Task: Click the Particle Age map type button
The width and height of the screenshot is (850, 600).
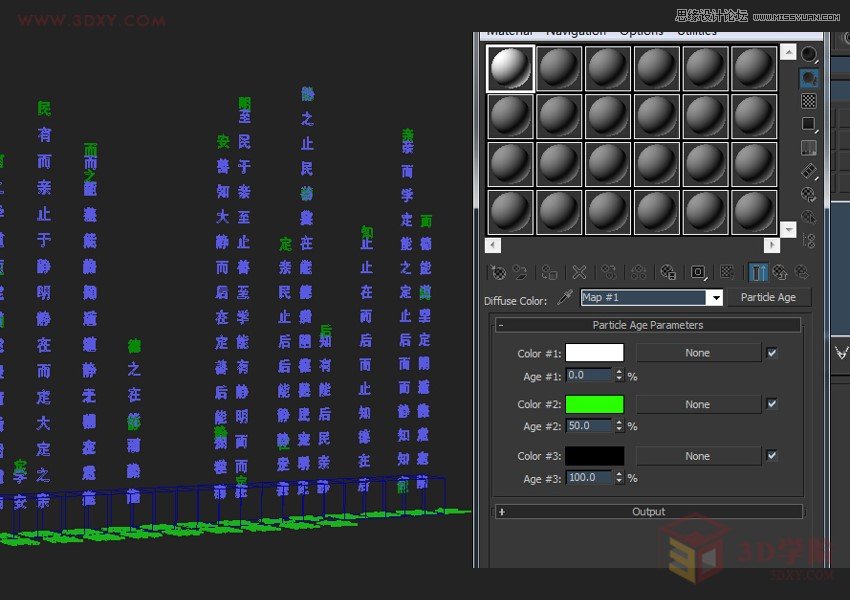Action: point(768,298)
